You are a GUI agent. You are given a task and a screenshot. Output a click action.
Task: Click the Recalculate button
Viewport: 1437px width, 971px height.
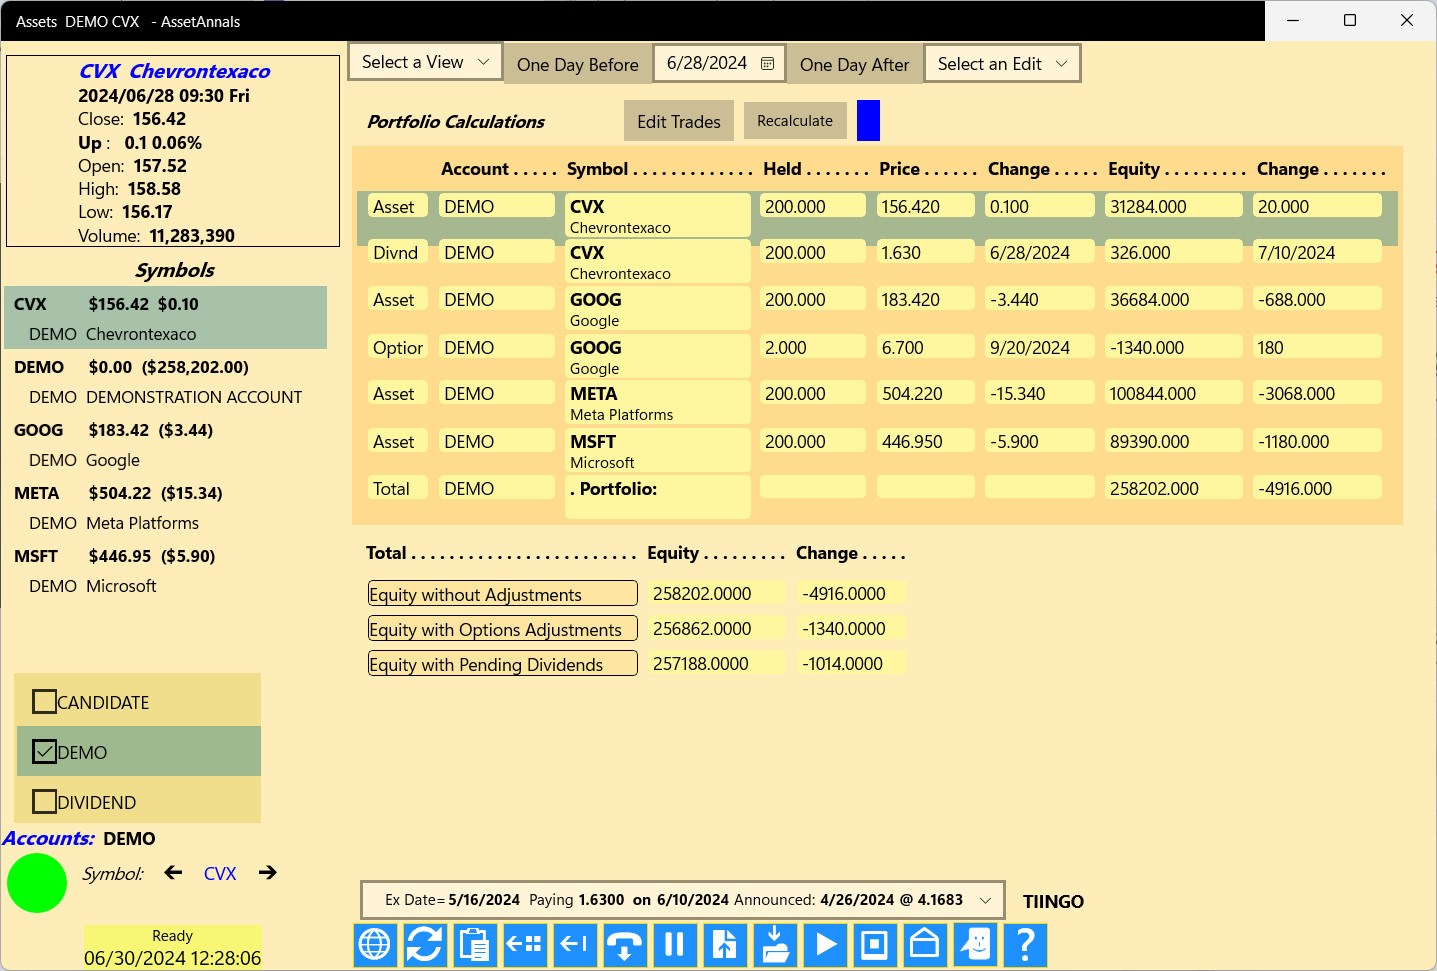coord(795,121)
